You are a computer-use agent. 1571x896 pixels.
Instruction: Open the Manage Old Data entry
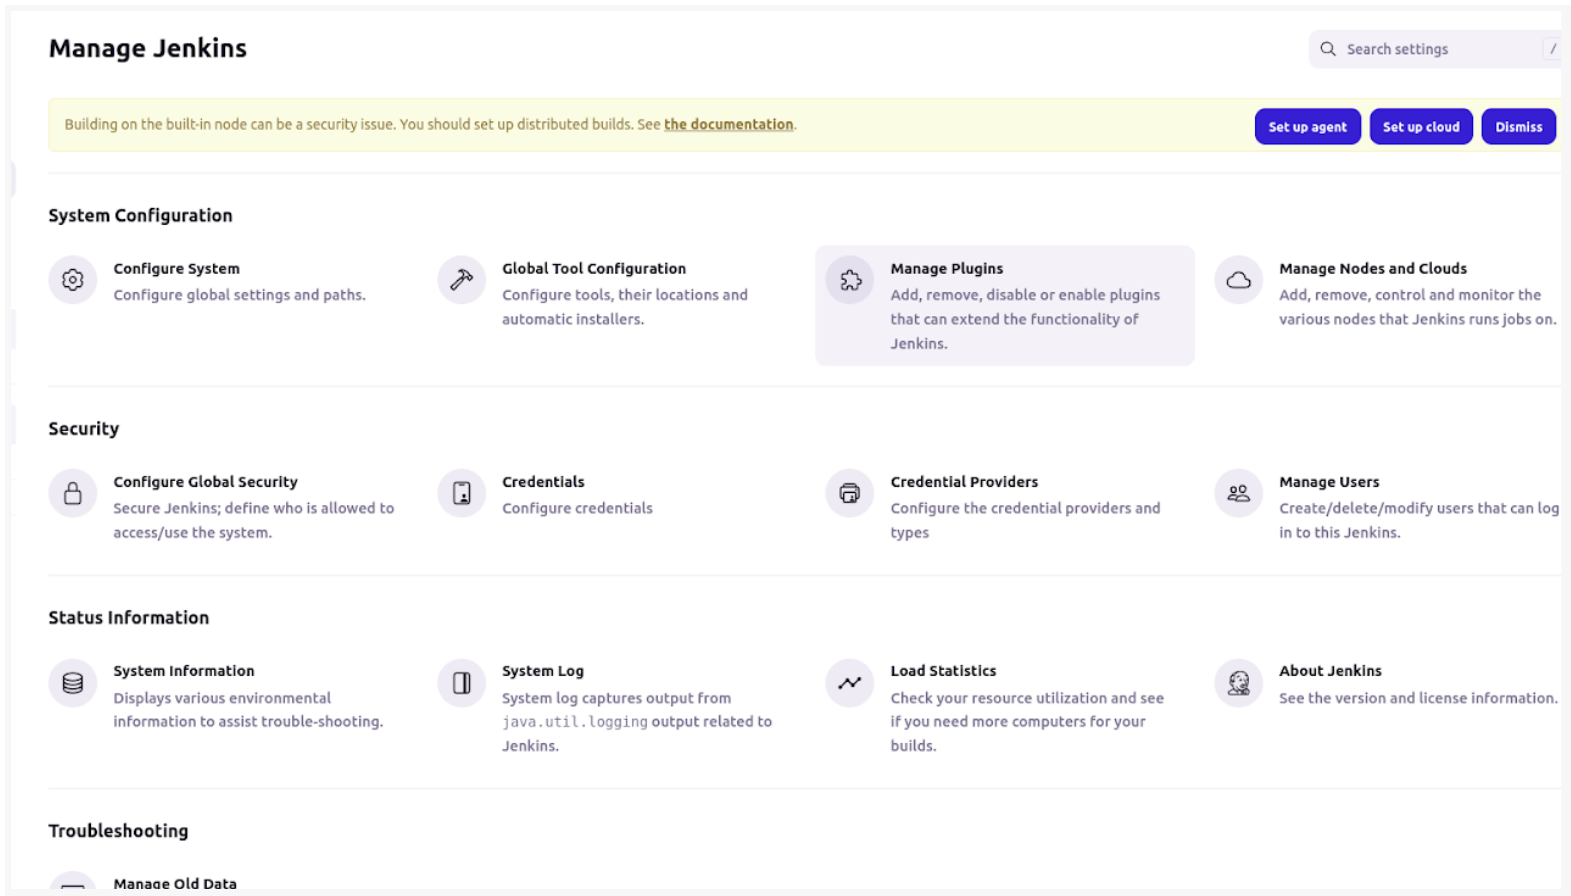click(x=175, y=883)
